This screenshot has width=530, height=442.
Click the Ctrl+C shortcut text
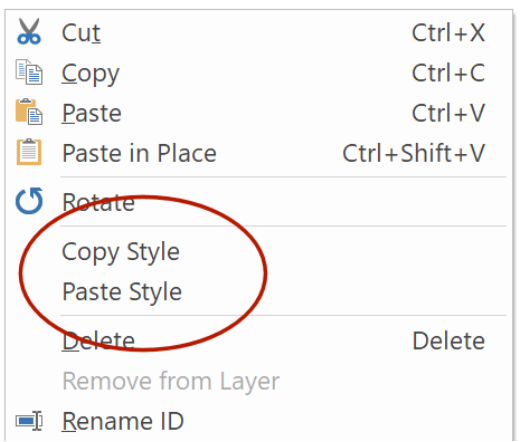point(448,73)
